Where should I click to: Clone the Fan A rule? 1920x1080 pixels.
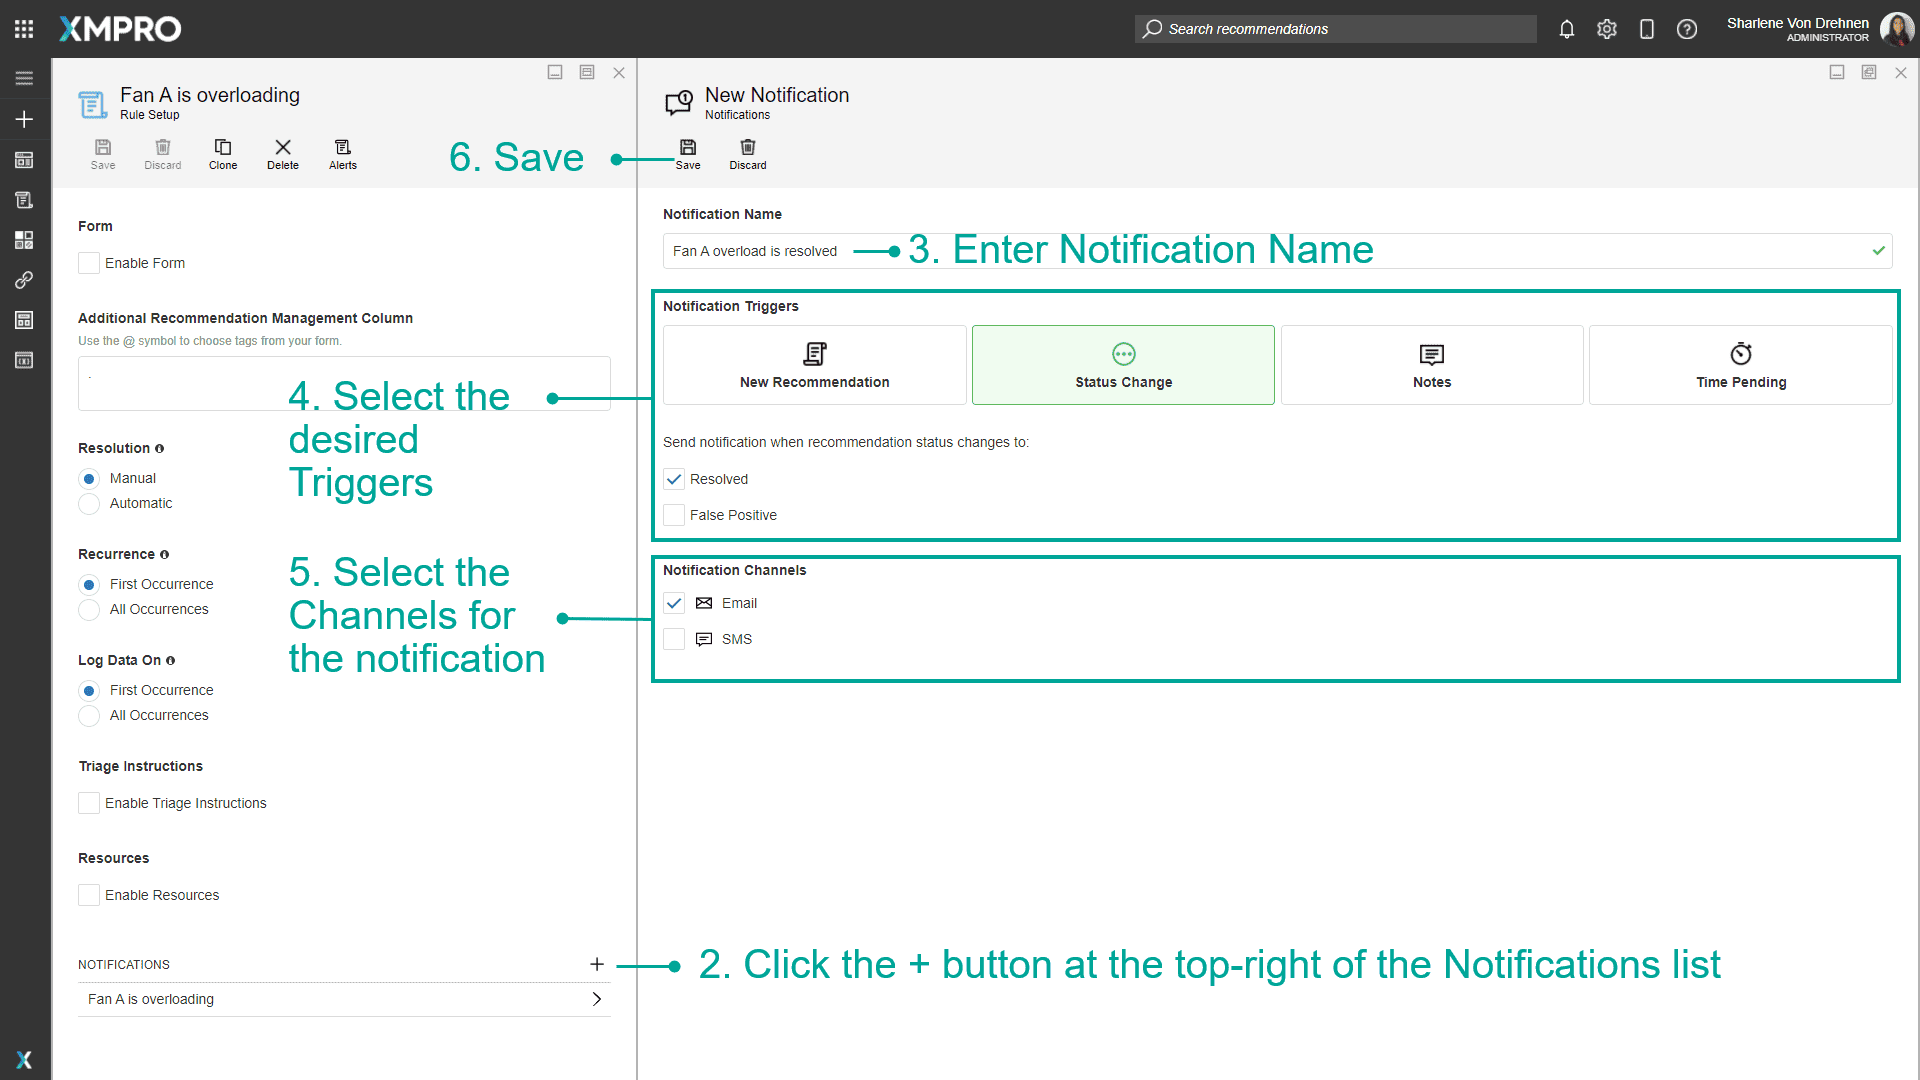point(223,154)
